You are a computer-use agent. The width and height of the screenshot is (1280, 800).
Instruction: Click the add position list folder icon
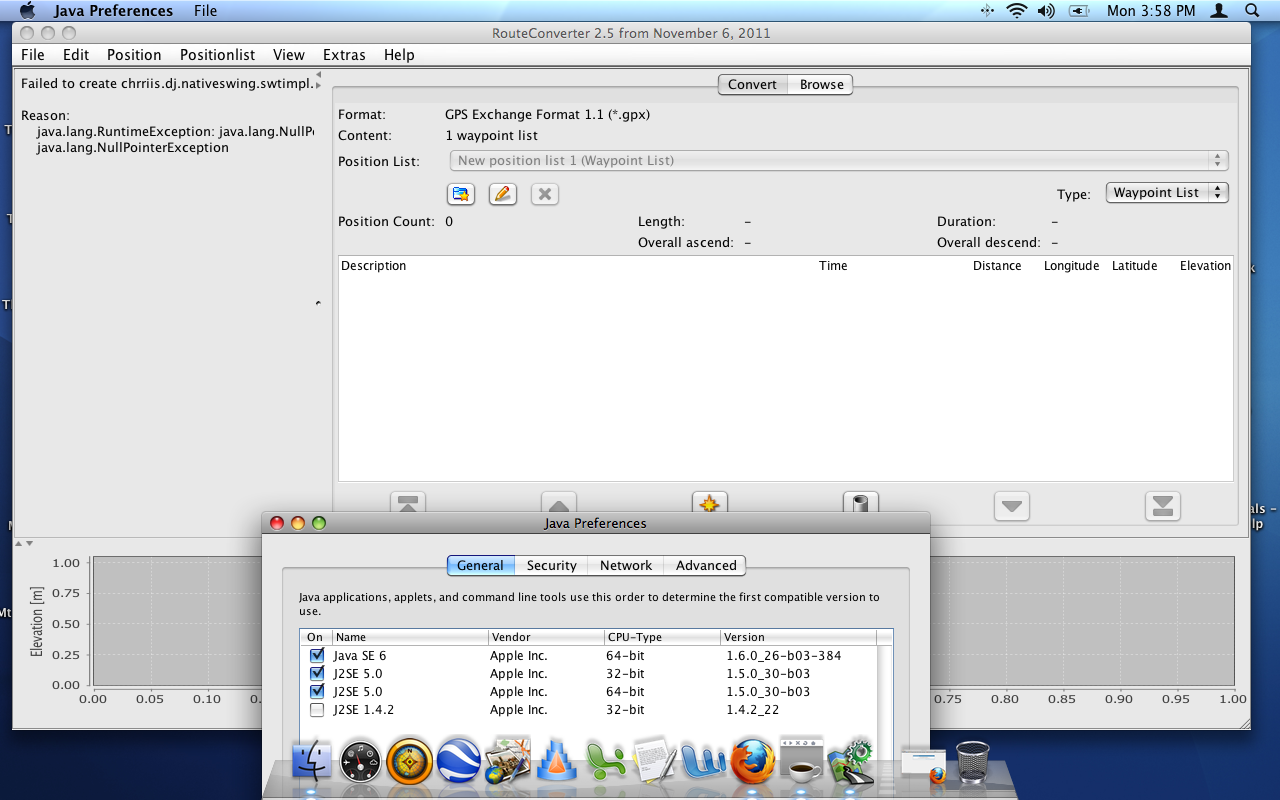[460, 194]
